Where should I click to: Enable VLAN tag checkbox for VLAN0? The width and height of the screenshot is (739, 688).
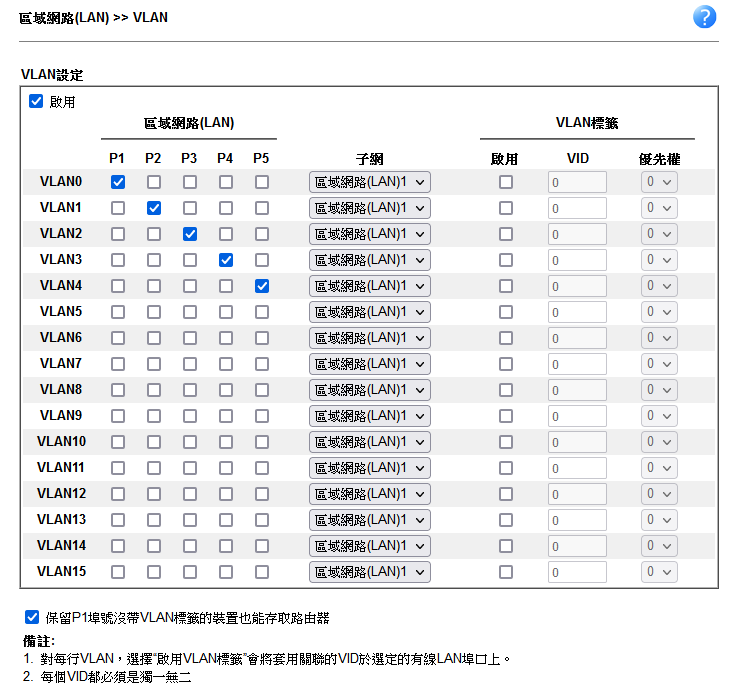click(x=506, y=182)
